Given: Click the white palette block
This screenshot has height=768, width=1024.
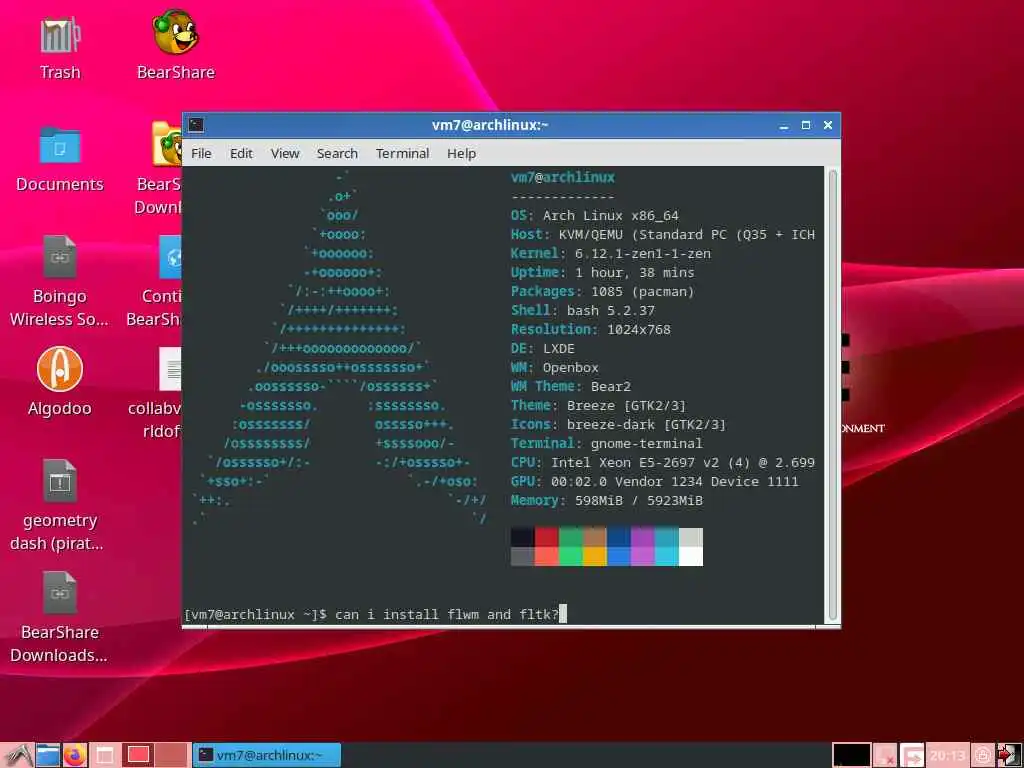Looking at the screenshot, I should (x=691, y=556).
